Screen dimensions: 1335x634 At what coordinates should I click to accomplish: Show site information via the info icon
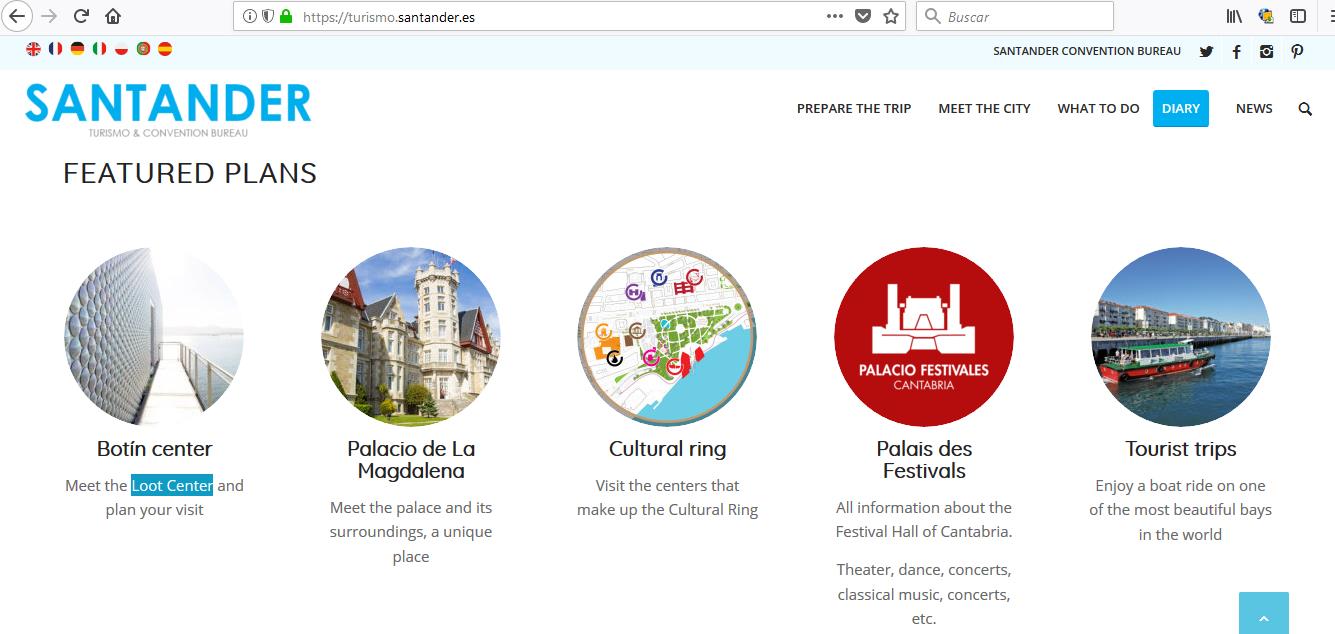pos(250,16)
